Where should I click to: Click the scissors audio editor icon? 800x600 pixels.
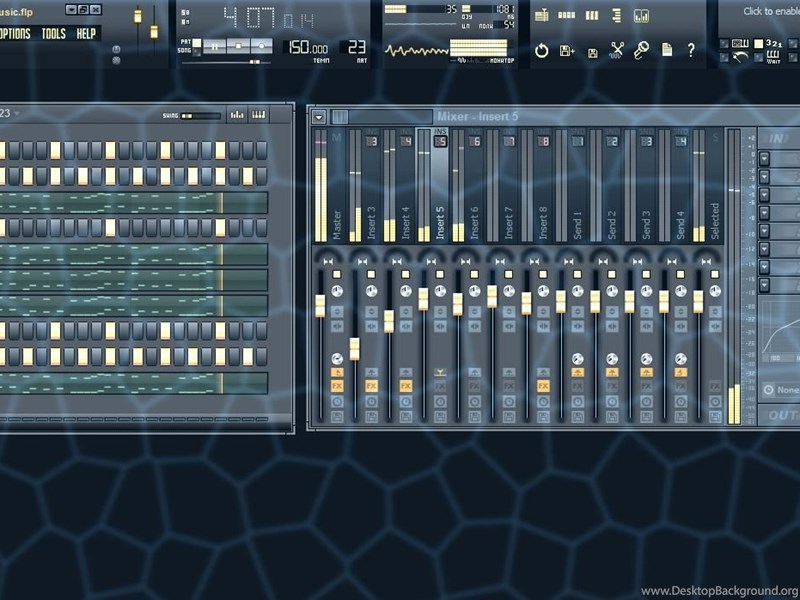pyautogui.click(x=617, y=50)
